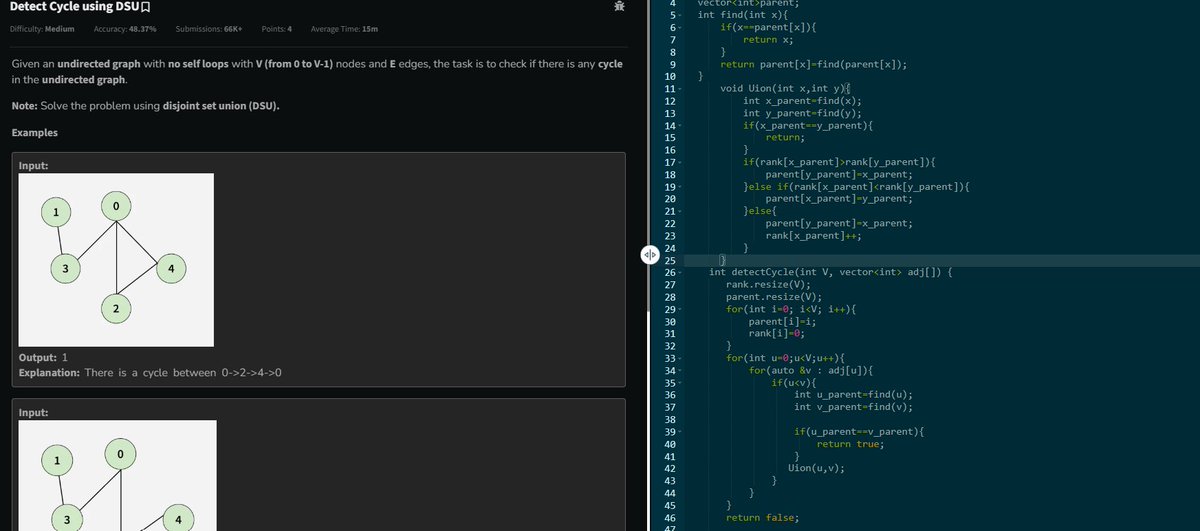The height and width of the screenshot is (531, 1200).
Task: Collapse the find function at line 5
Action: click(680, 15)
